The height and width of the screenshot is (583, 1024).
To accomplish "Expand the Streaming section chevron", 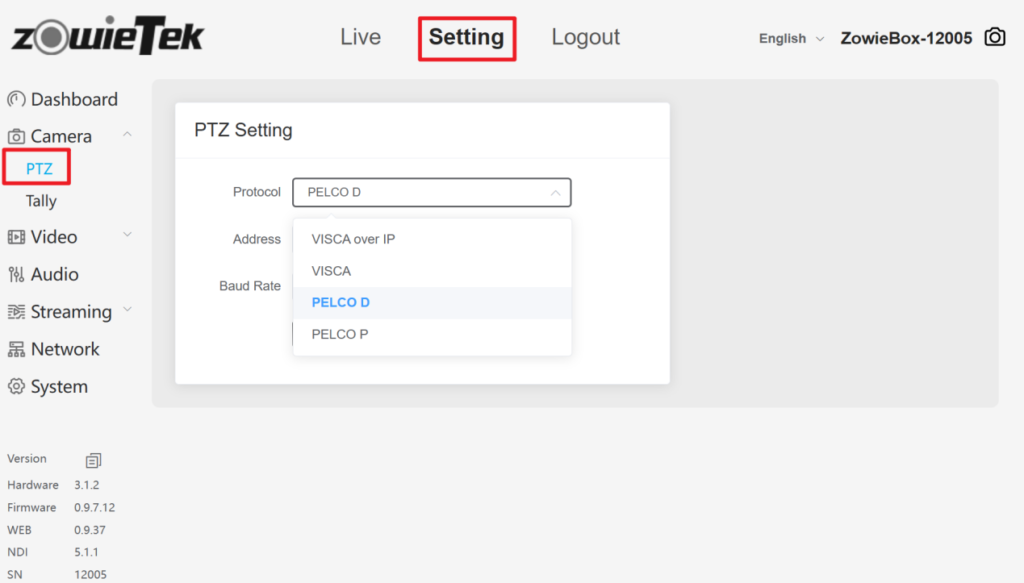I will click(x=127, y=310).
